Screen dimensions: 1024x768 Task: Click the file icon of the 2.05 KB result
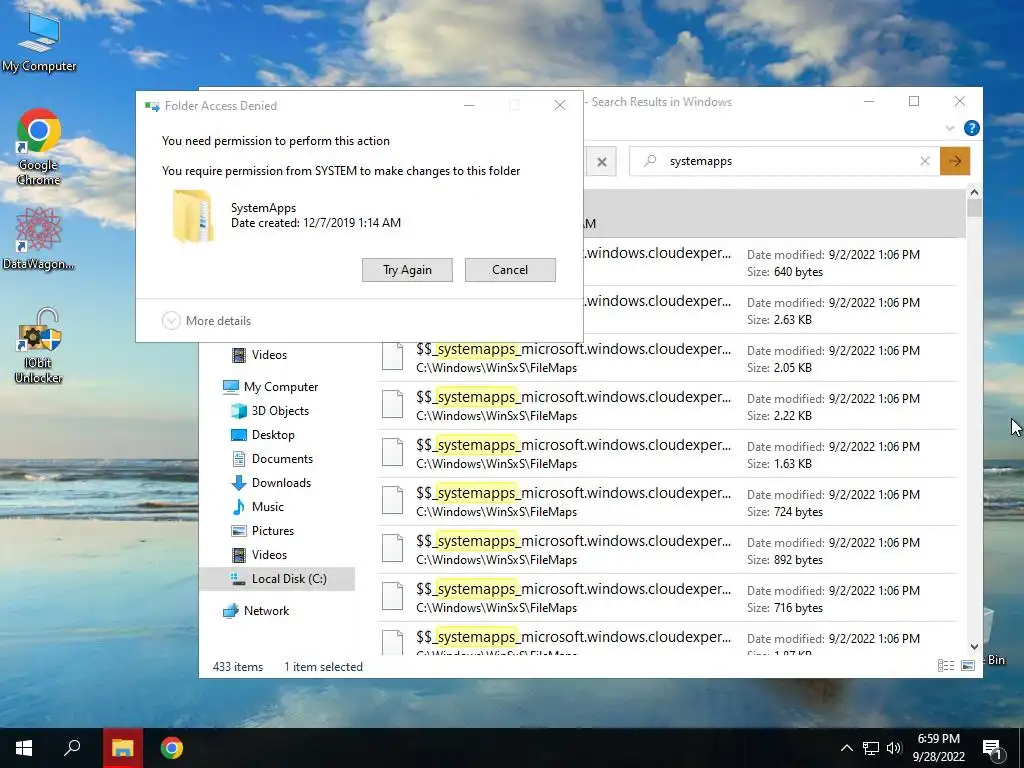click(x=392, y=356)
